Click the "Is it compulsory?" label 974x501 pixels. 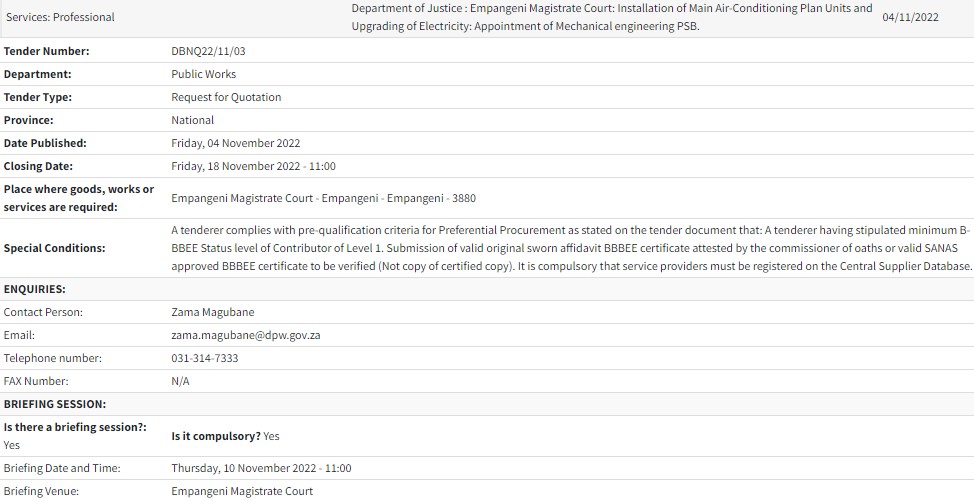(x=216, y=436)
